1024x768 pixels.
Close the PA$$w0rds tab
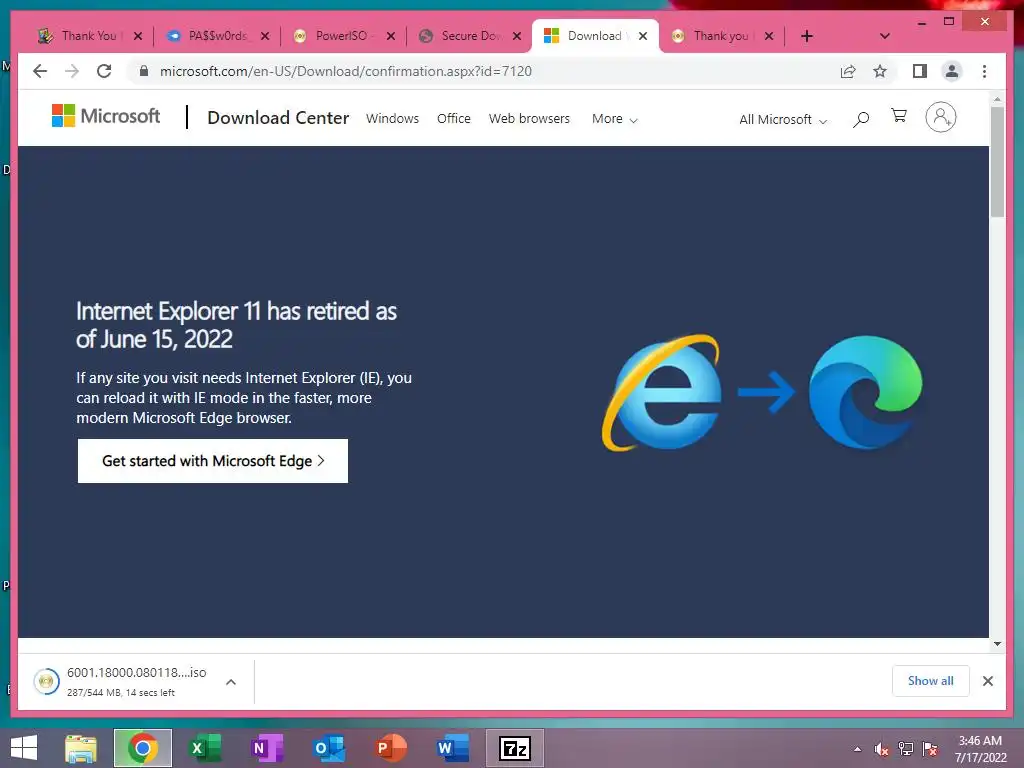tap(264, 36)
